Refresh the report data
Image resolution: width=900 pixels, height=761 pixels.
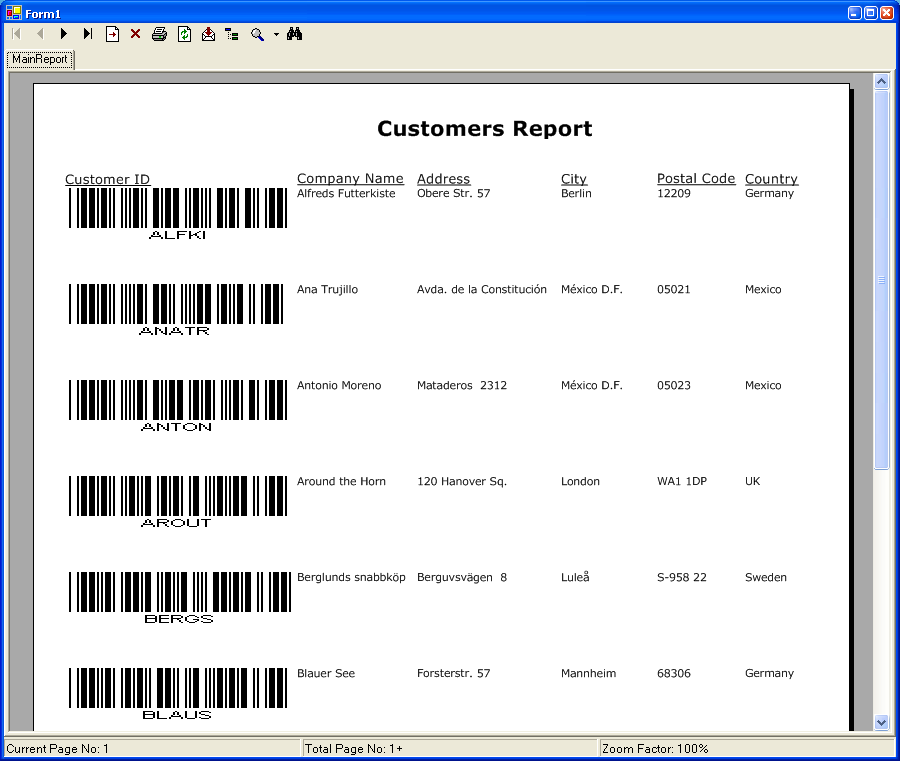point(184,34)
